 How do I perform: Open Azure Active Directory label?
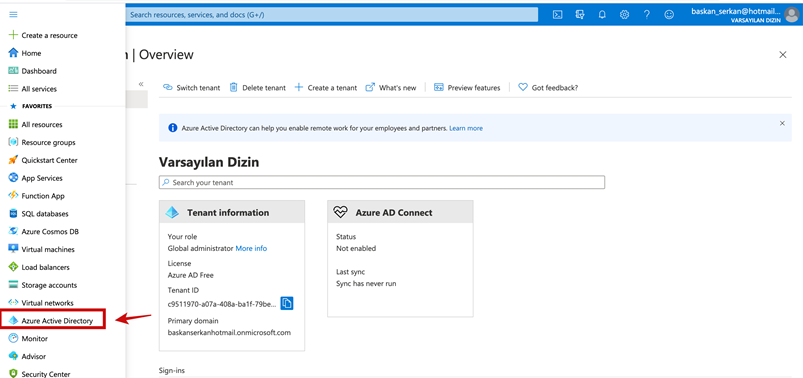57,321
